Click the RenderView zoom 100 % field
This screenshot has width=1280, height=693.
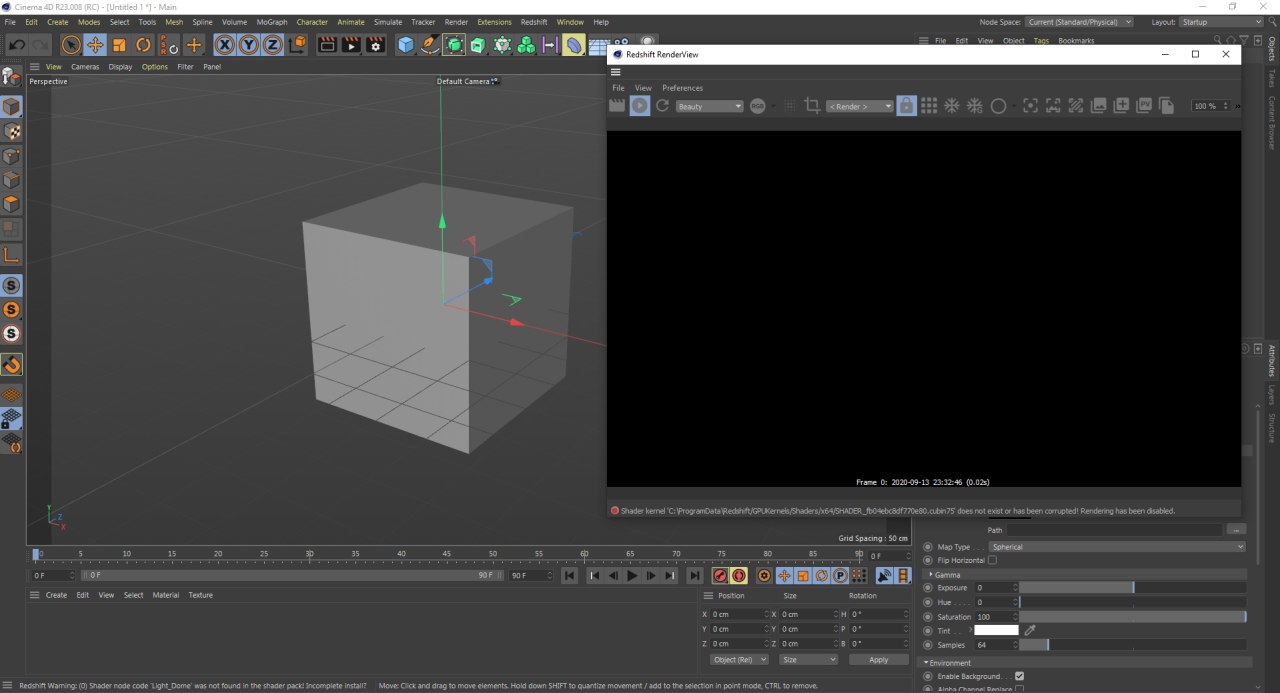coord(1212,106)
